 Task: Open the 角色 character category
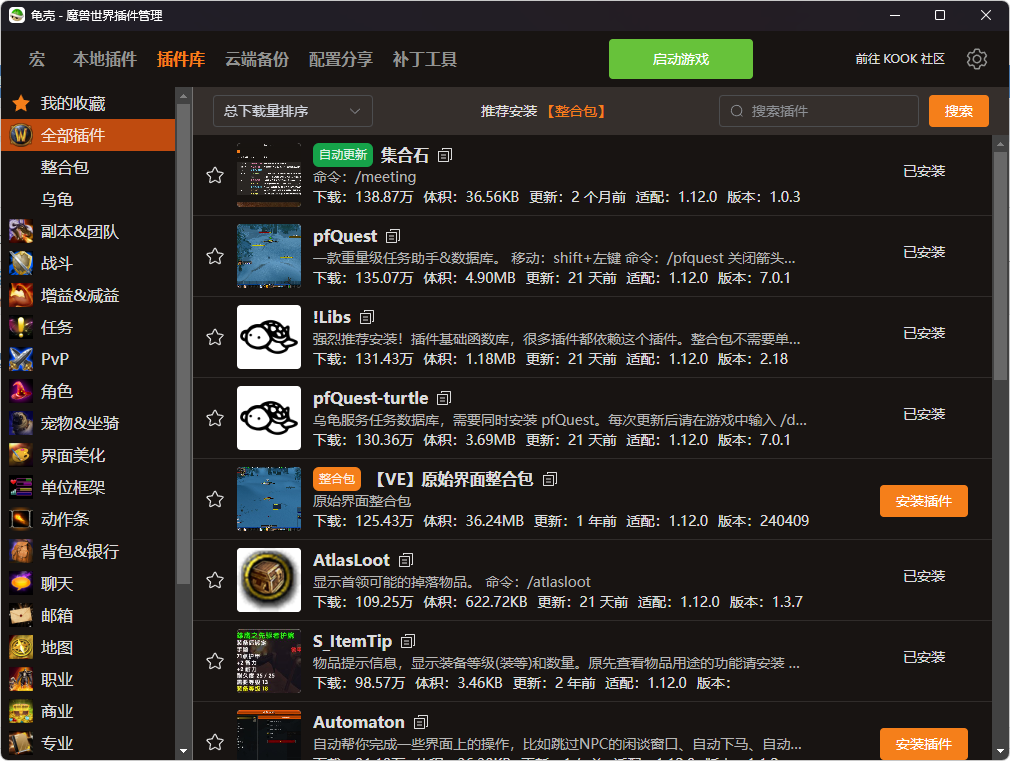[88, 391]
